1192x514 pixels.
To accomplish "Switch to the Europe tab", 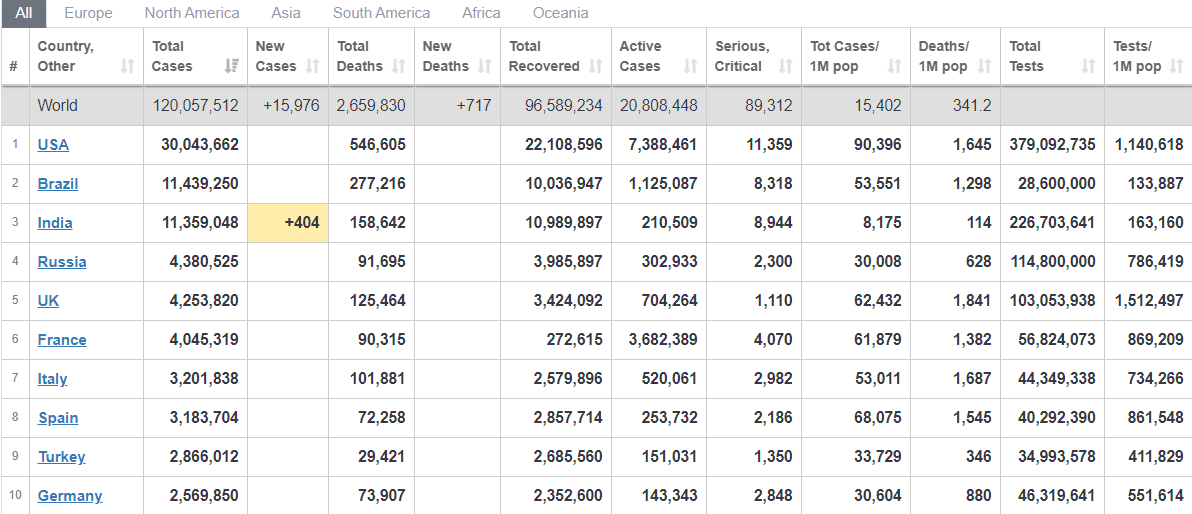I will pyautogui.click(x=88, y=13).
